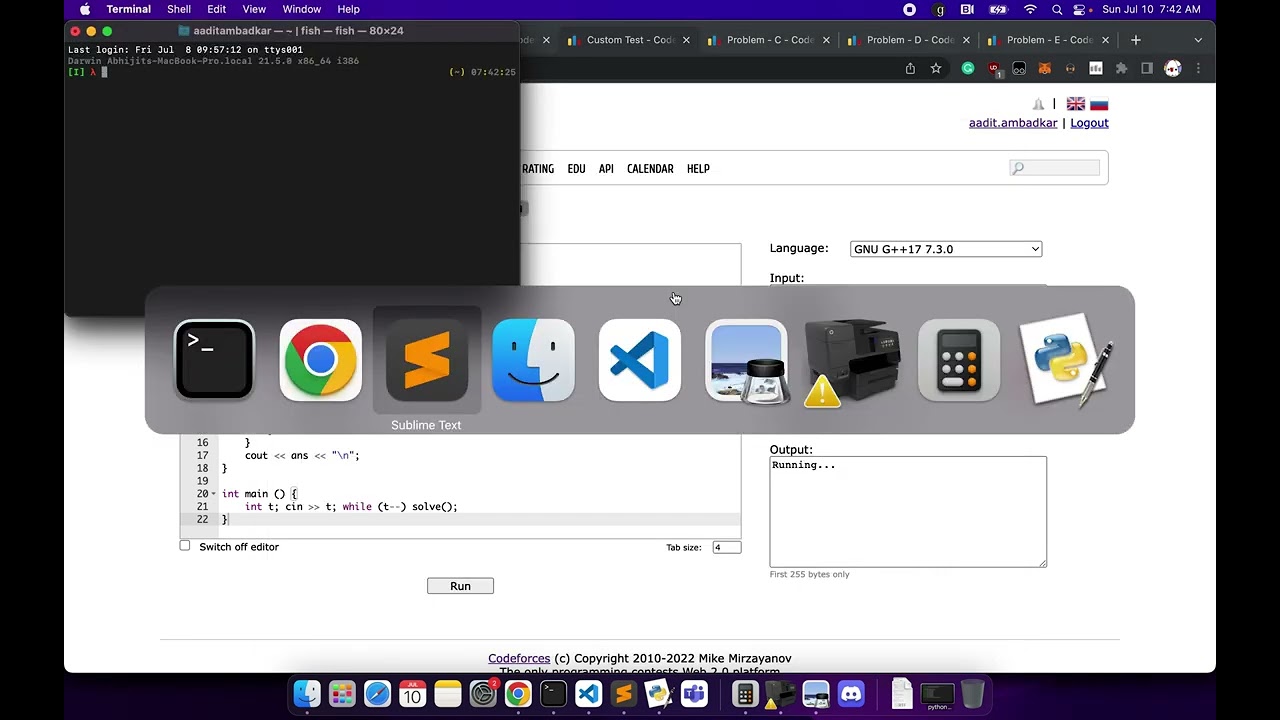Open a new Chrome tab with plus
1280x720 pixels.
point(1135,40)
